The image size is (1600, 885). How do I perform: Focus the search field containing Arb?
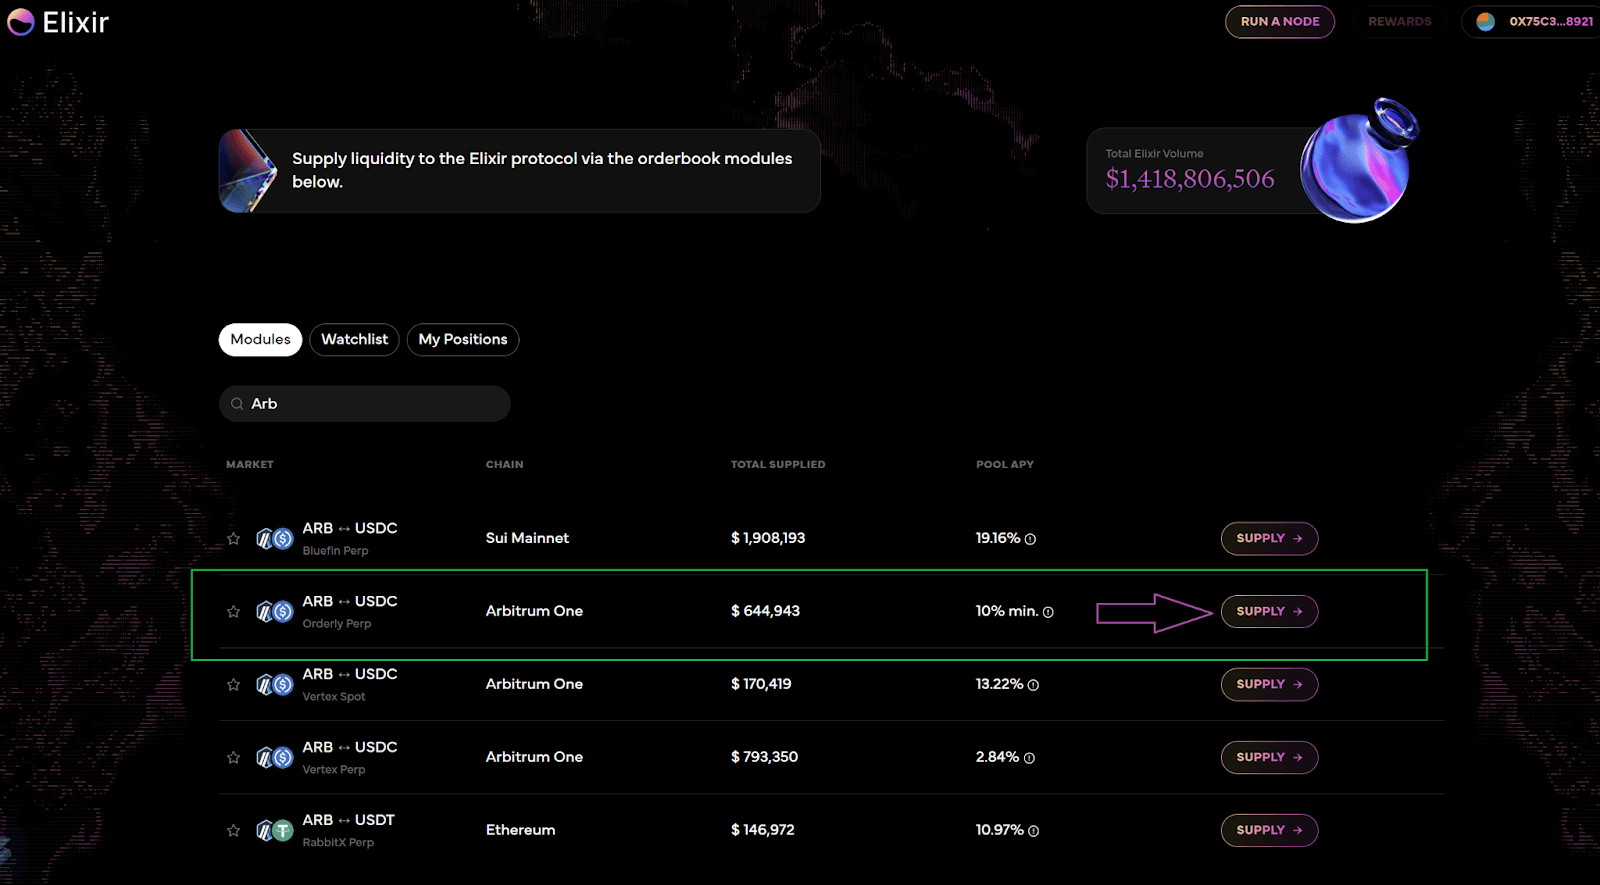coord(365,404)
